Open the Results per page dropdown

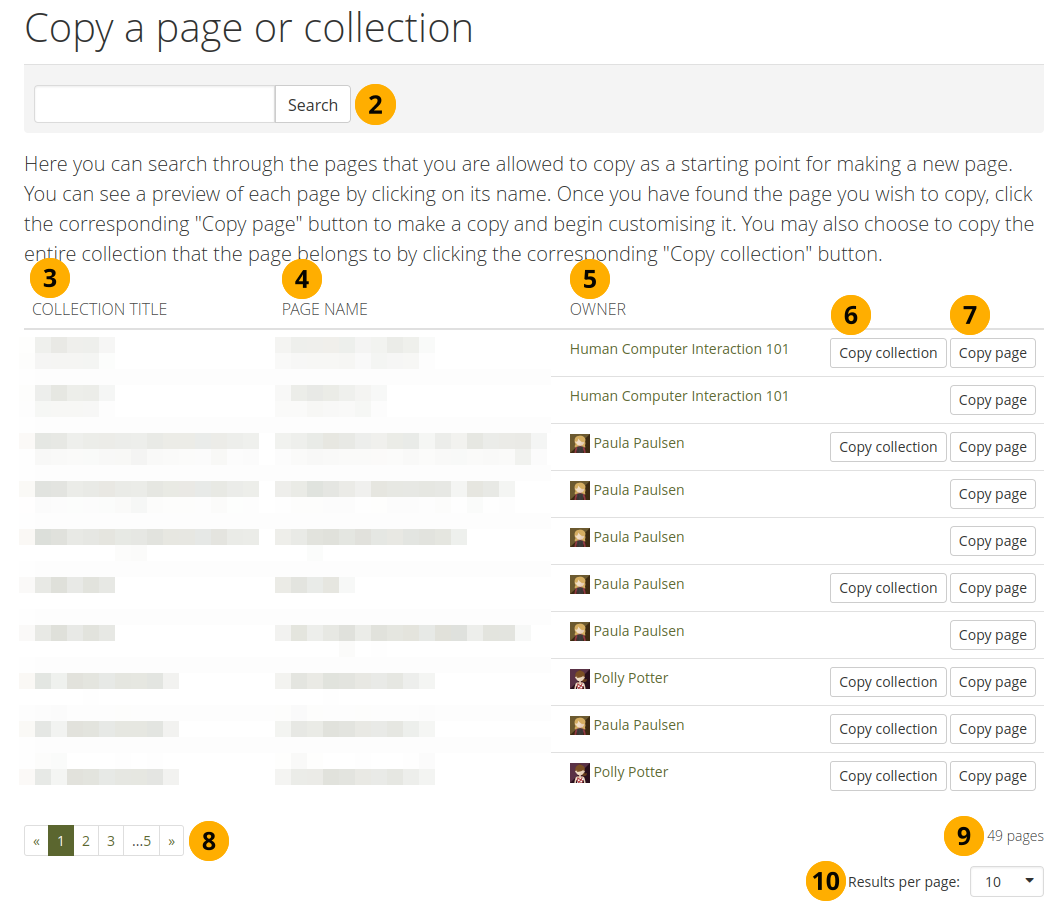1006,882
